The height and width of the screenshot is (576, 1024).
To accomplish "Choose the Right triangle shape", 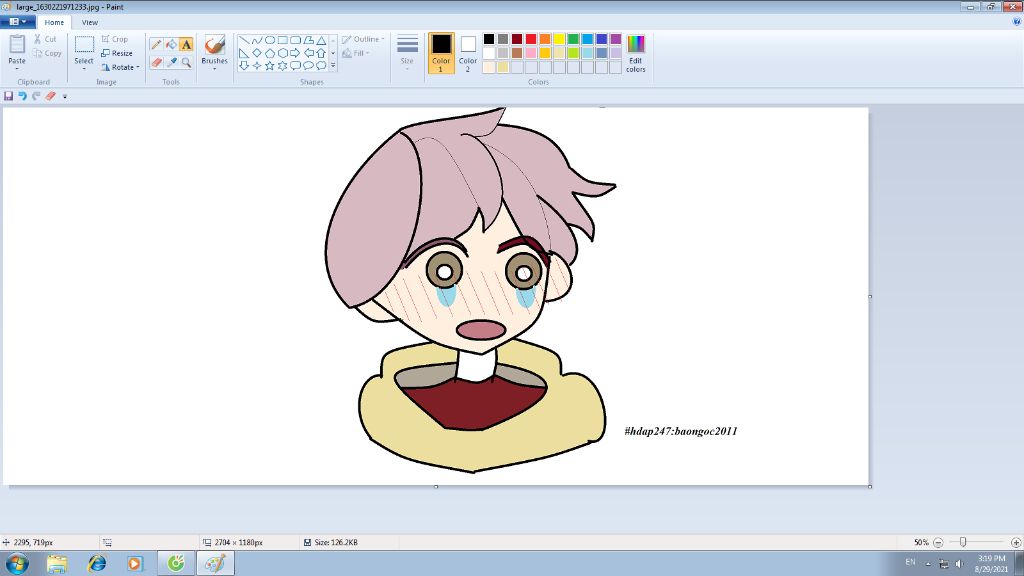I will tap(244, 53).
